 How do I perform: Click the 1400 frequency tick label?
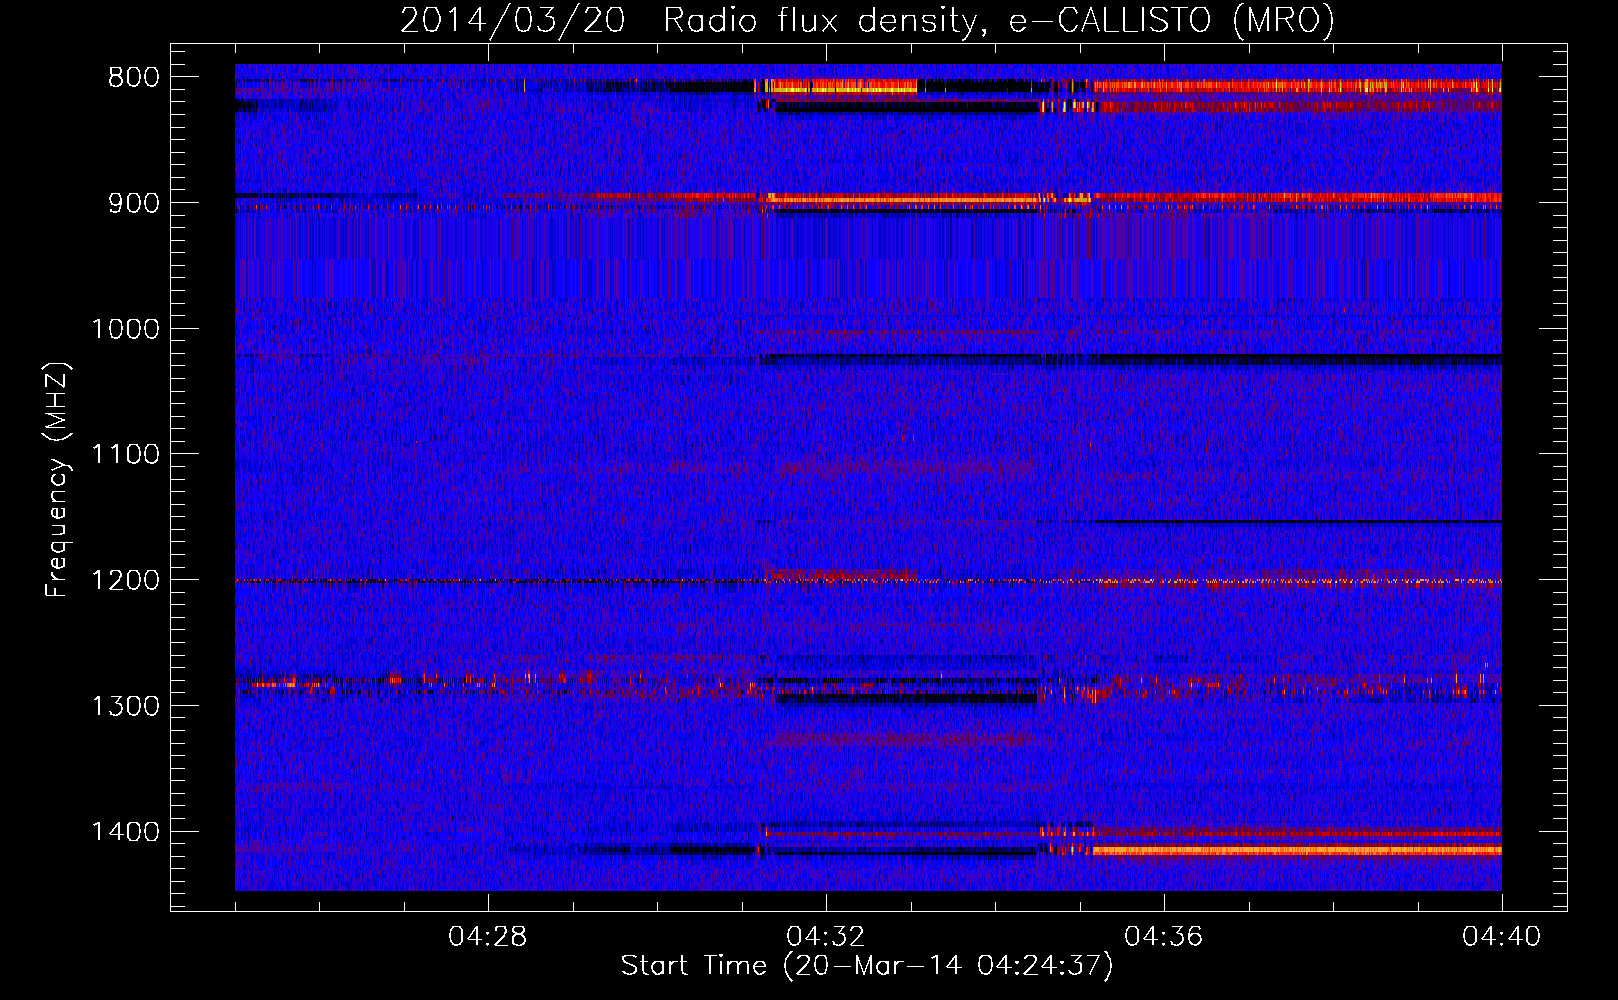pos(125,832)
